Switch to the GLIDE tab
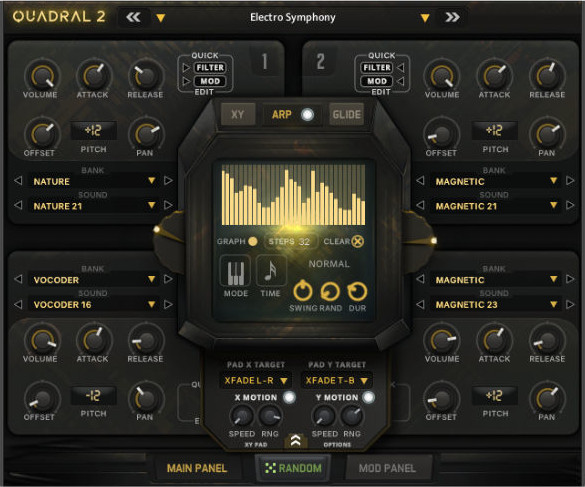This screenshot has height=487, width=585. point(347,114)
